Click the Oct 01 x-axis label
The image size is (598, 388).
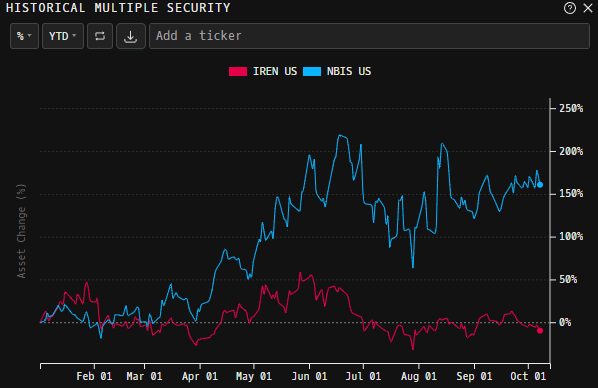(x=528, y=377)
